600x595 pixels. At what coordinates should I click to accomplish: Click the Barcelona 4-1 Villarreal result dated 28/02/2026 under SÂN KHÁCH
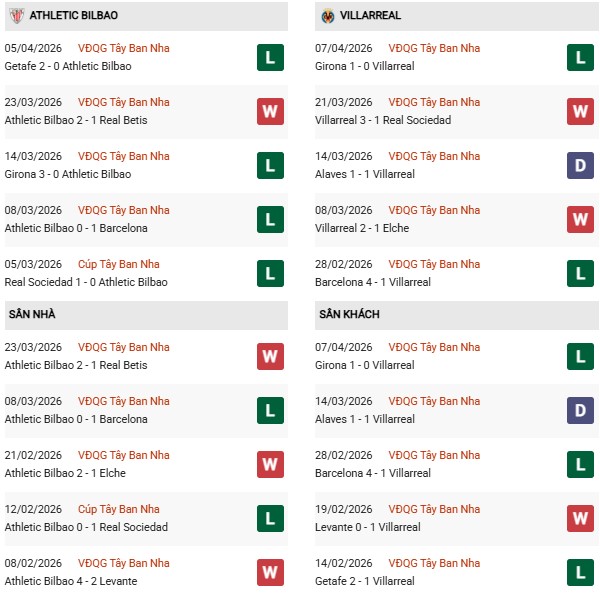(375, 473)
